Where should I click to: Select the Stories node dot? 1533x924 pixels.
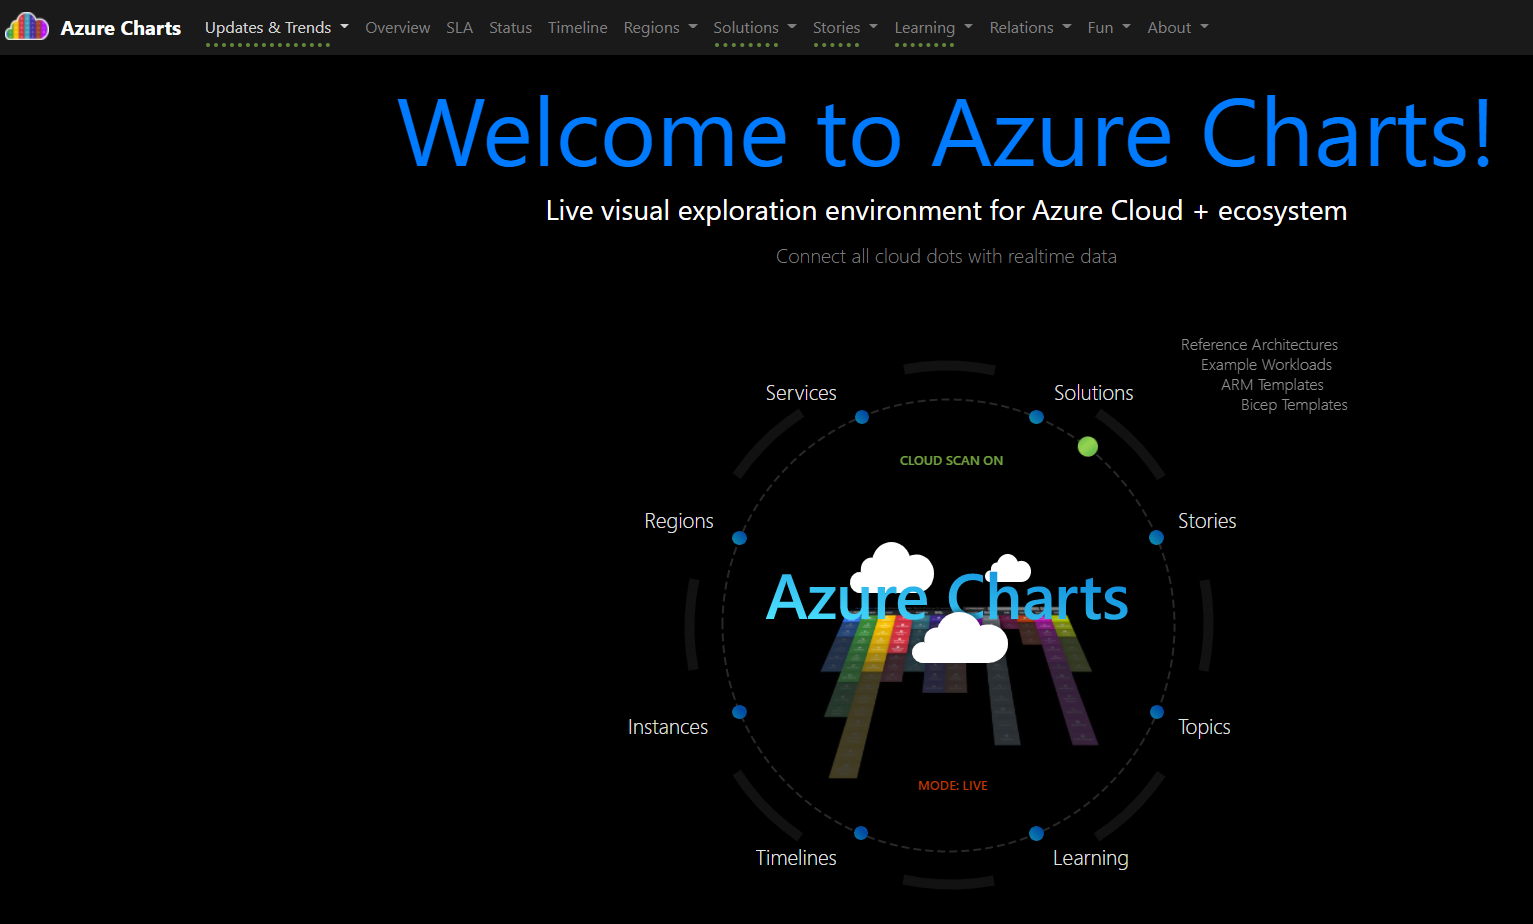(1156, 537)
